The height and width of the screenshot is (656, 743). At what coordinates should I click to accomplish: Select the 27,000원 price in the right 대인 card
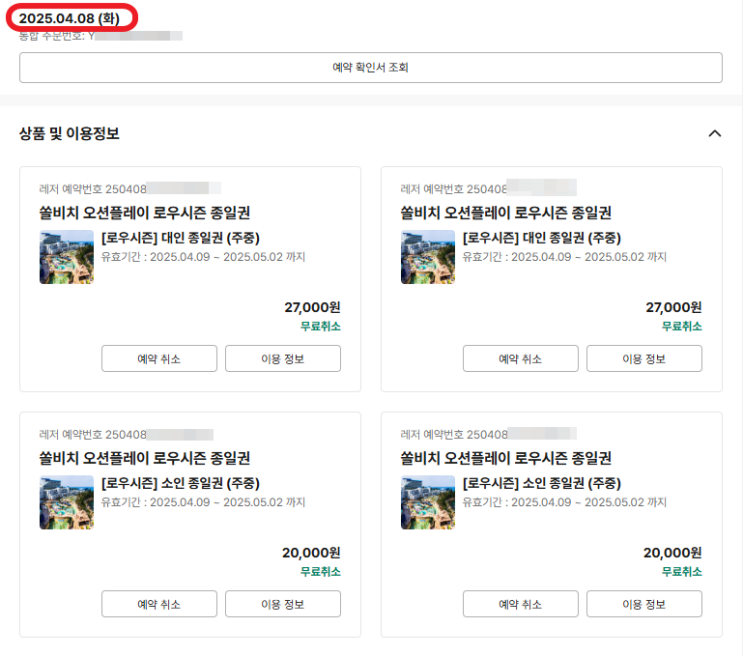tap(673, 308)
